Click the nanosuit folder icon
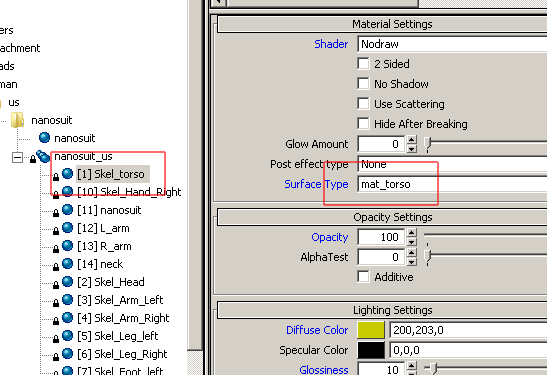Screen dimensions: 547x375 click(17, 120)
